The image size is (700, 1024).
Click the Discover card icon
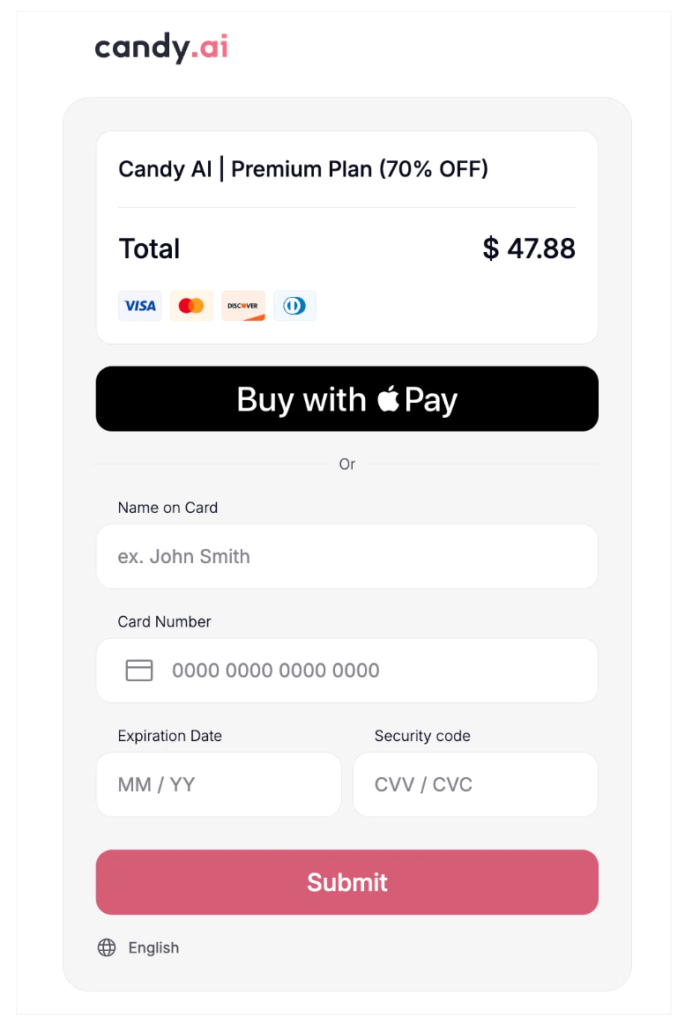point(243,305)
